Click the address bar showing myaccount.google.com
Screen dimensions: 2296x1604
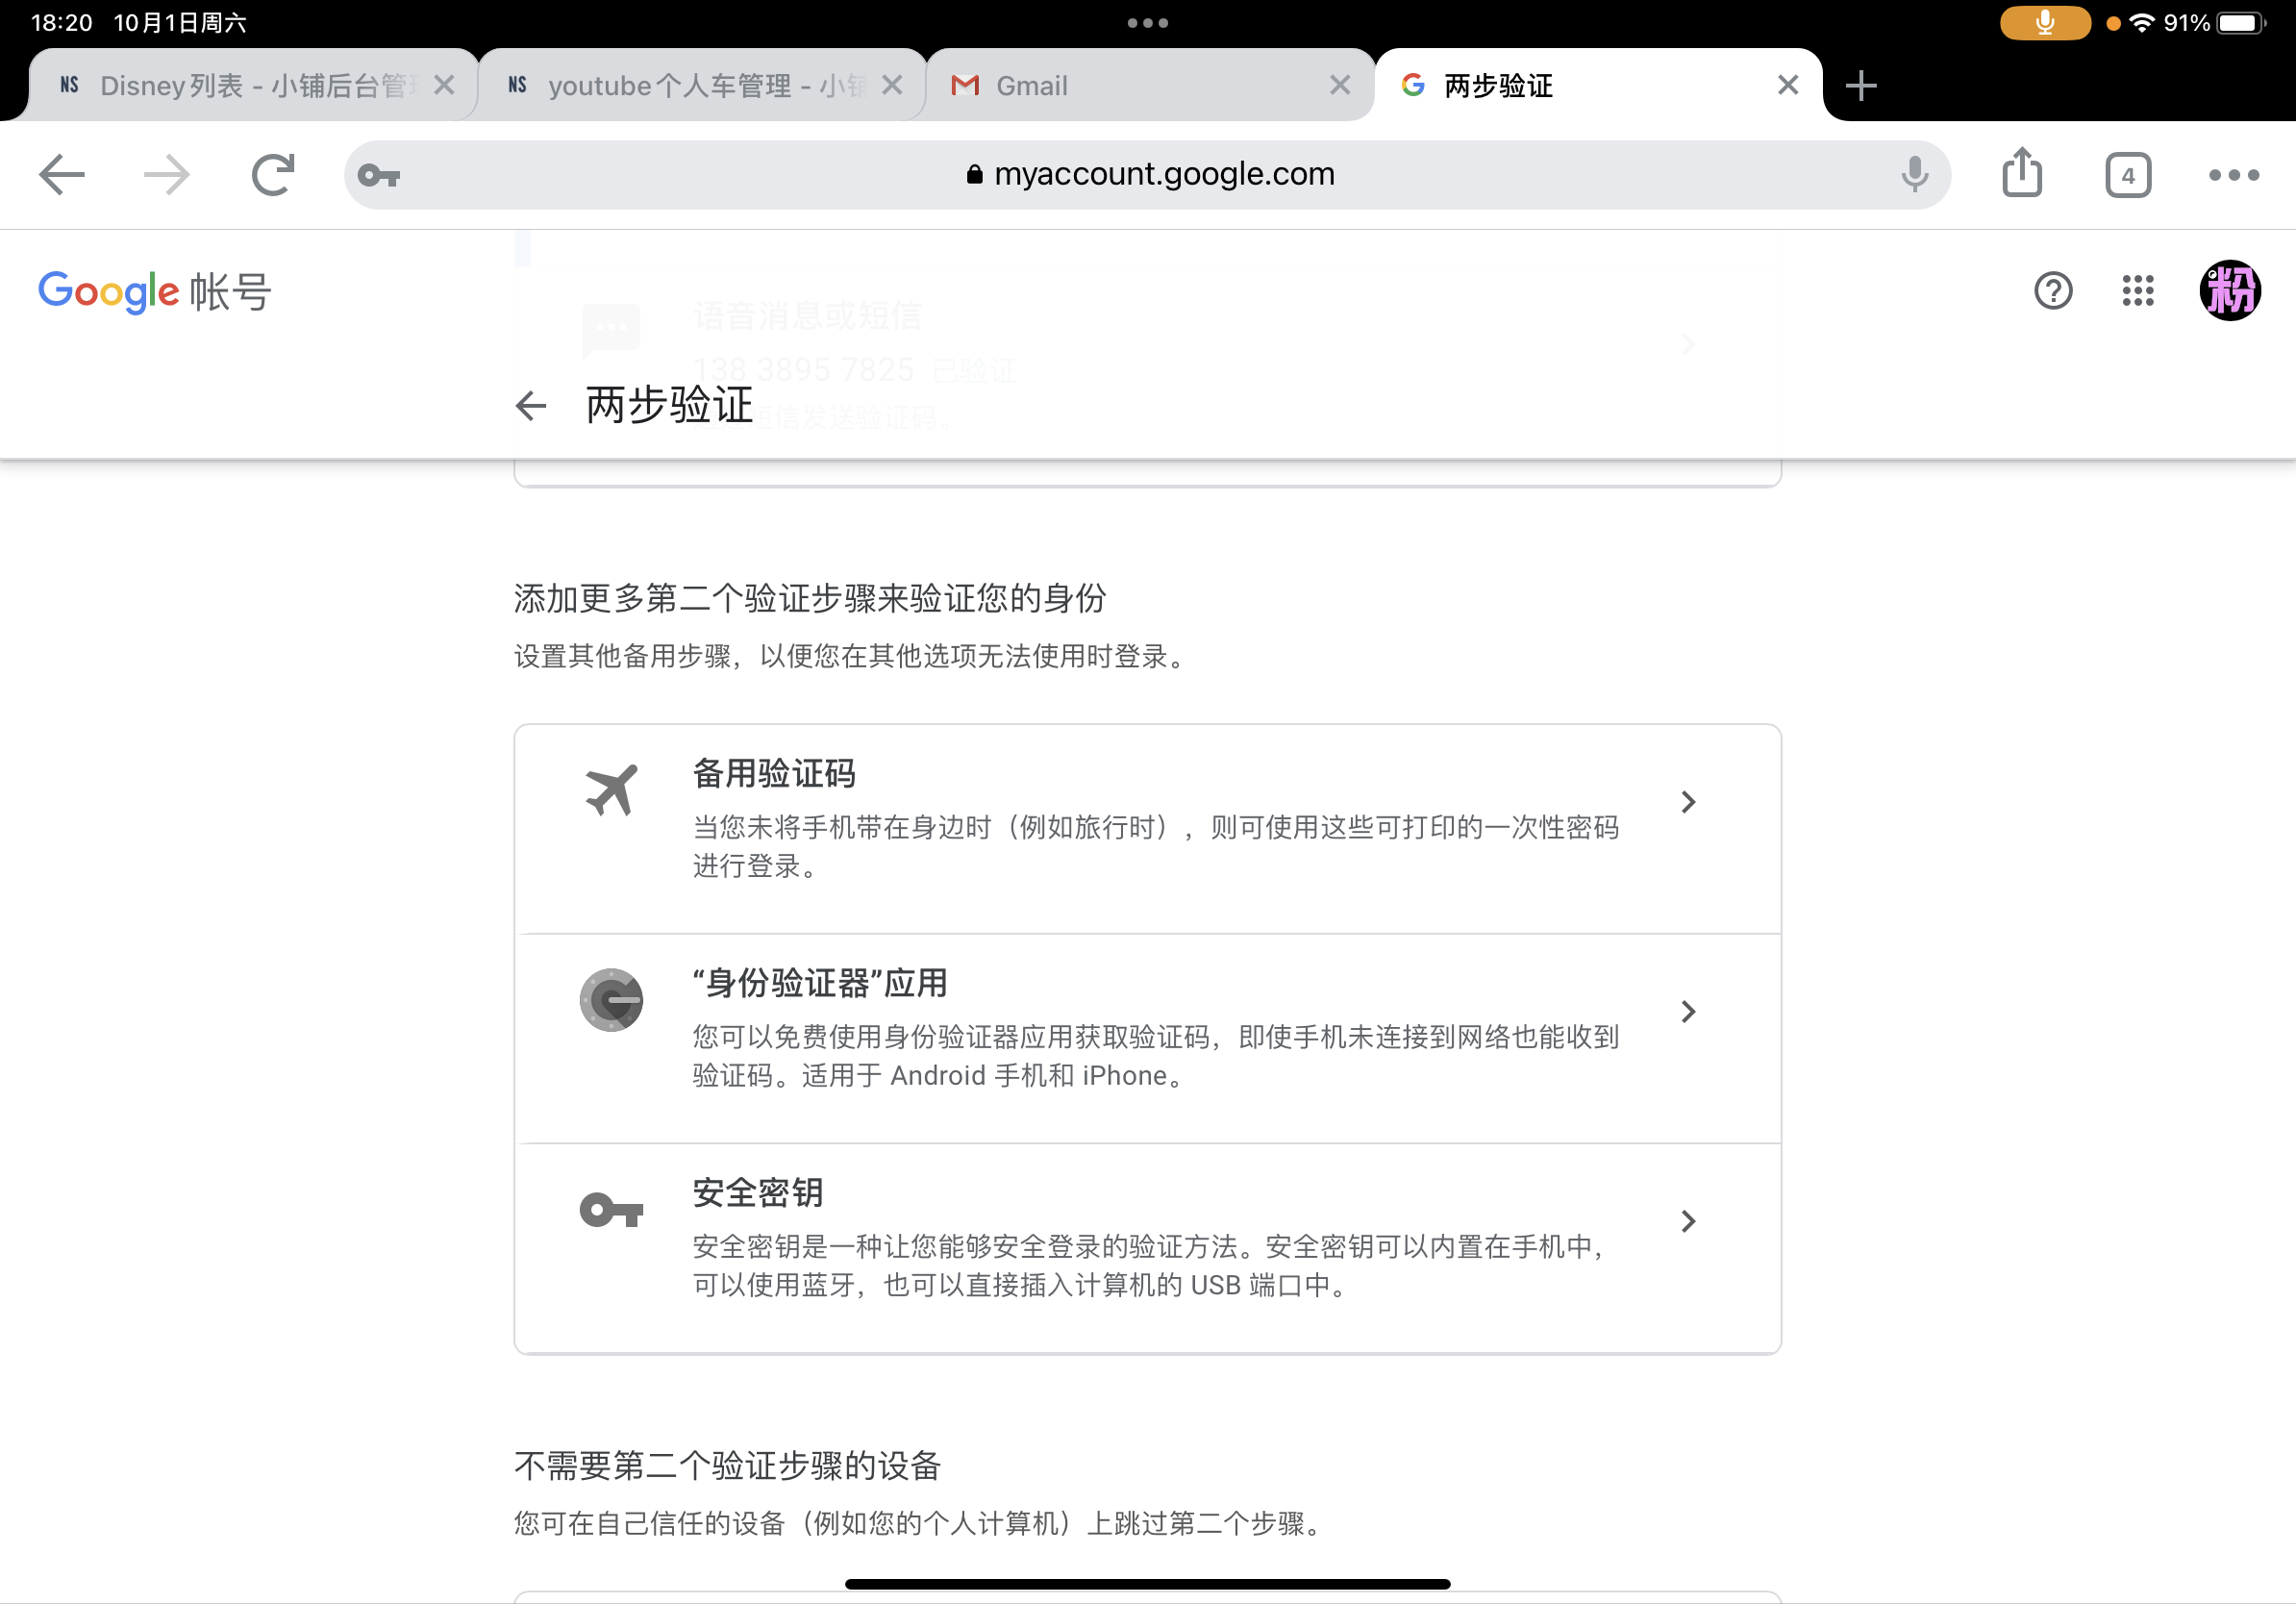coord(1163,174)
